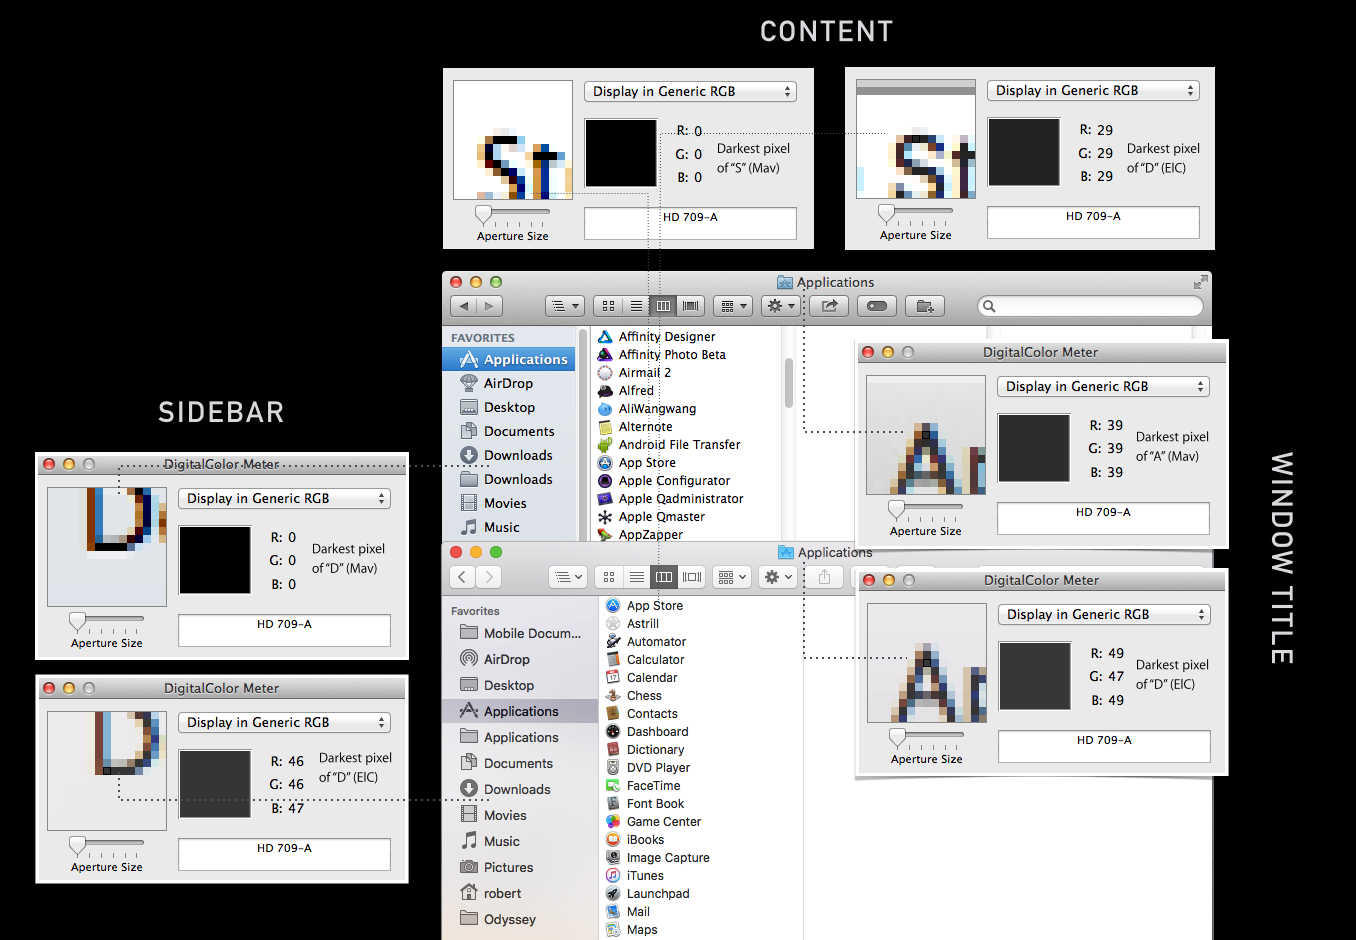Viewport: 1356px width, 940px height.
Task: Click the HD 709-A field below the R: 49 reading
Action: tap(1104, 746)
